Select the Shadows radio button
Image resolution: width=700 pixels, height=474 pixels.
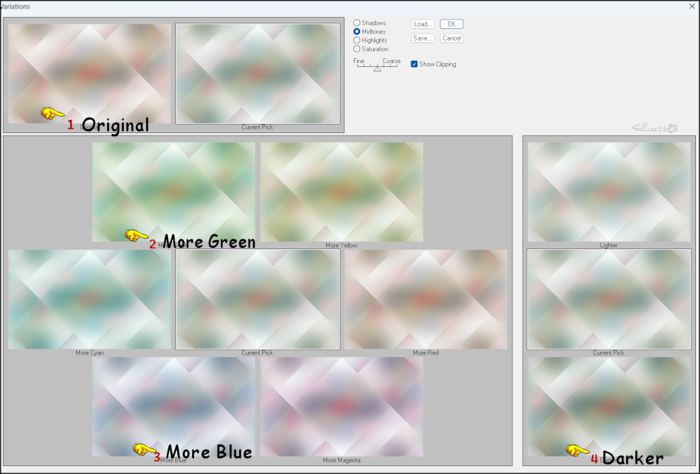[357, 23]
